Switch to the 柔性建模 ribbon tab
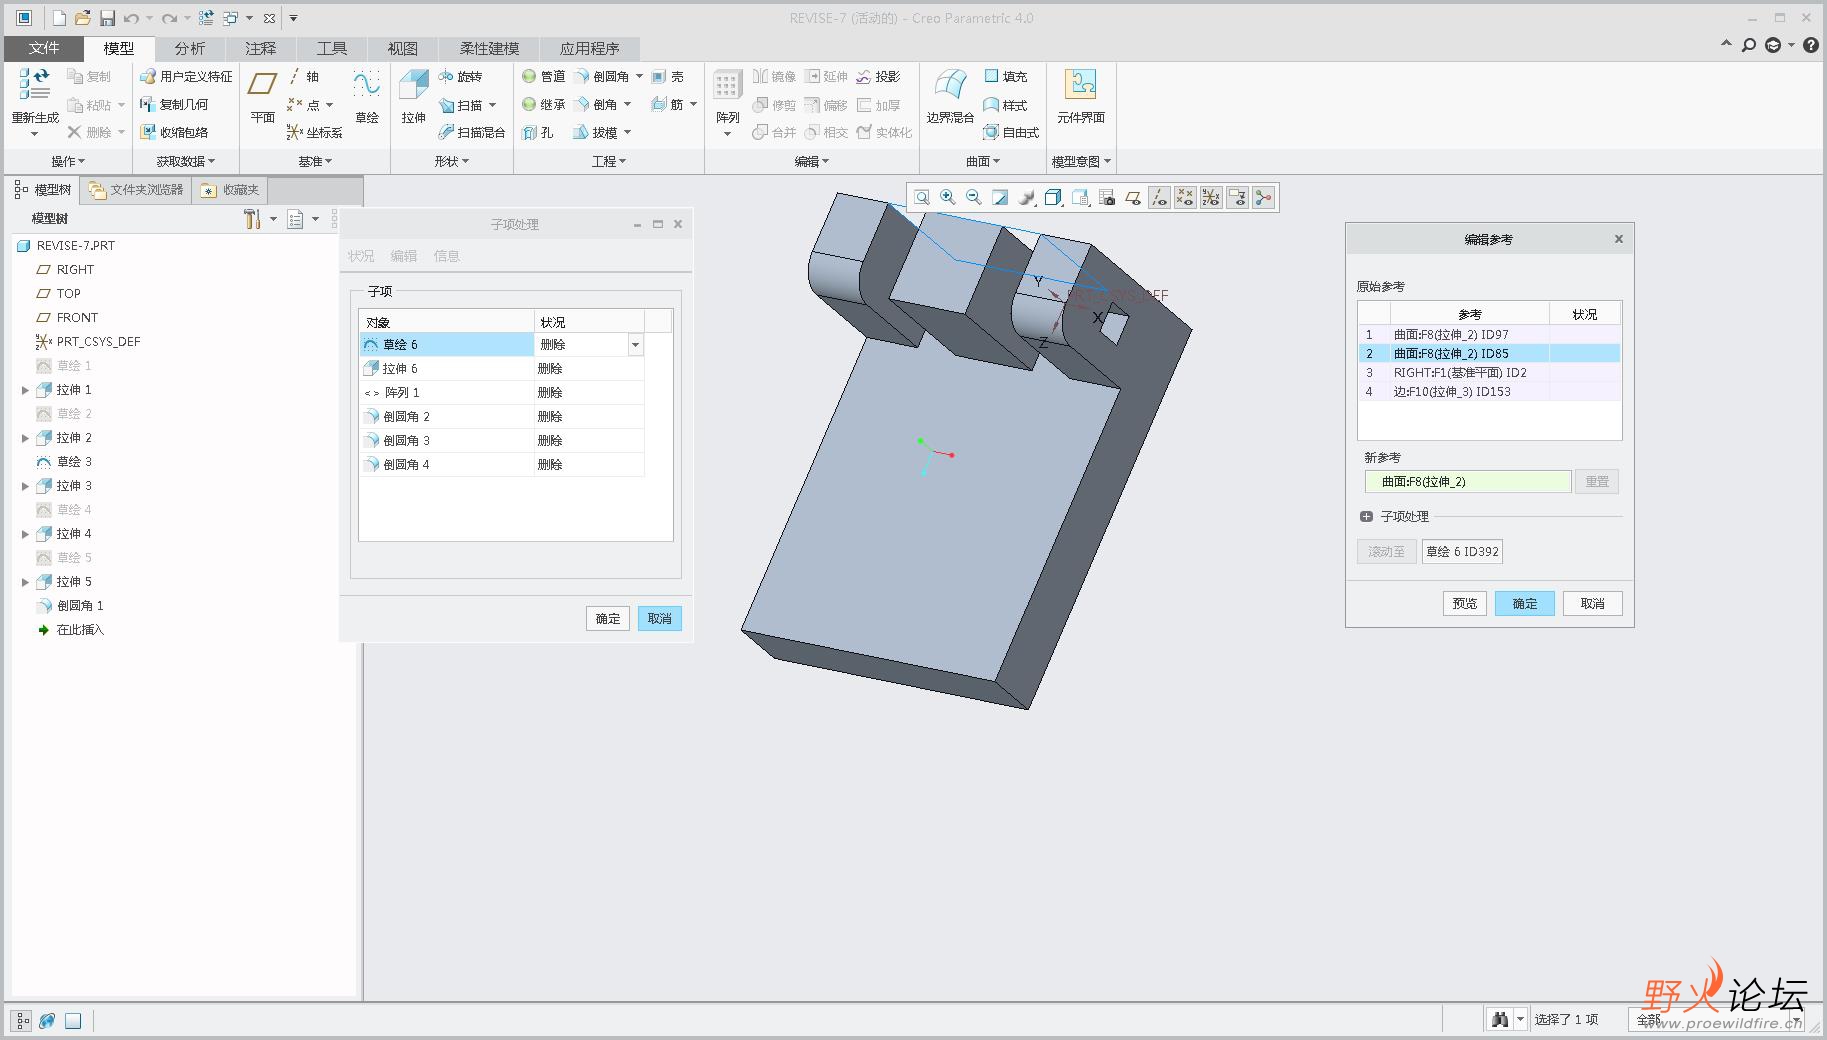 pos(489,48)
